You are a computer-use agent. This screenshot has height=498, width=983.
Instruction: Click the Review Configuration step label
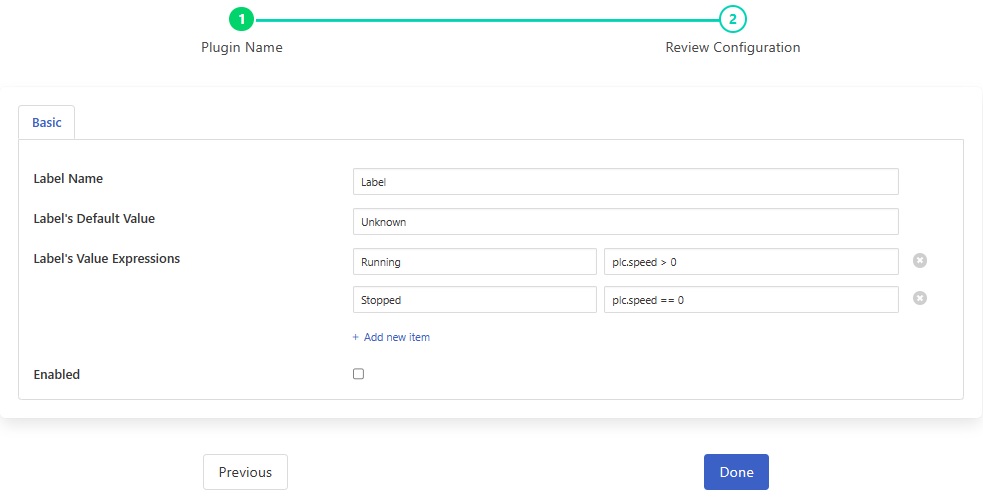[733, 47]
